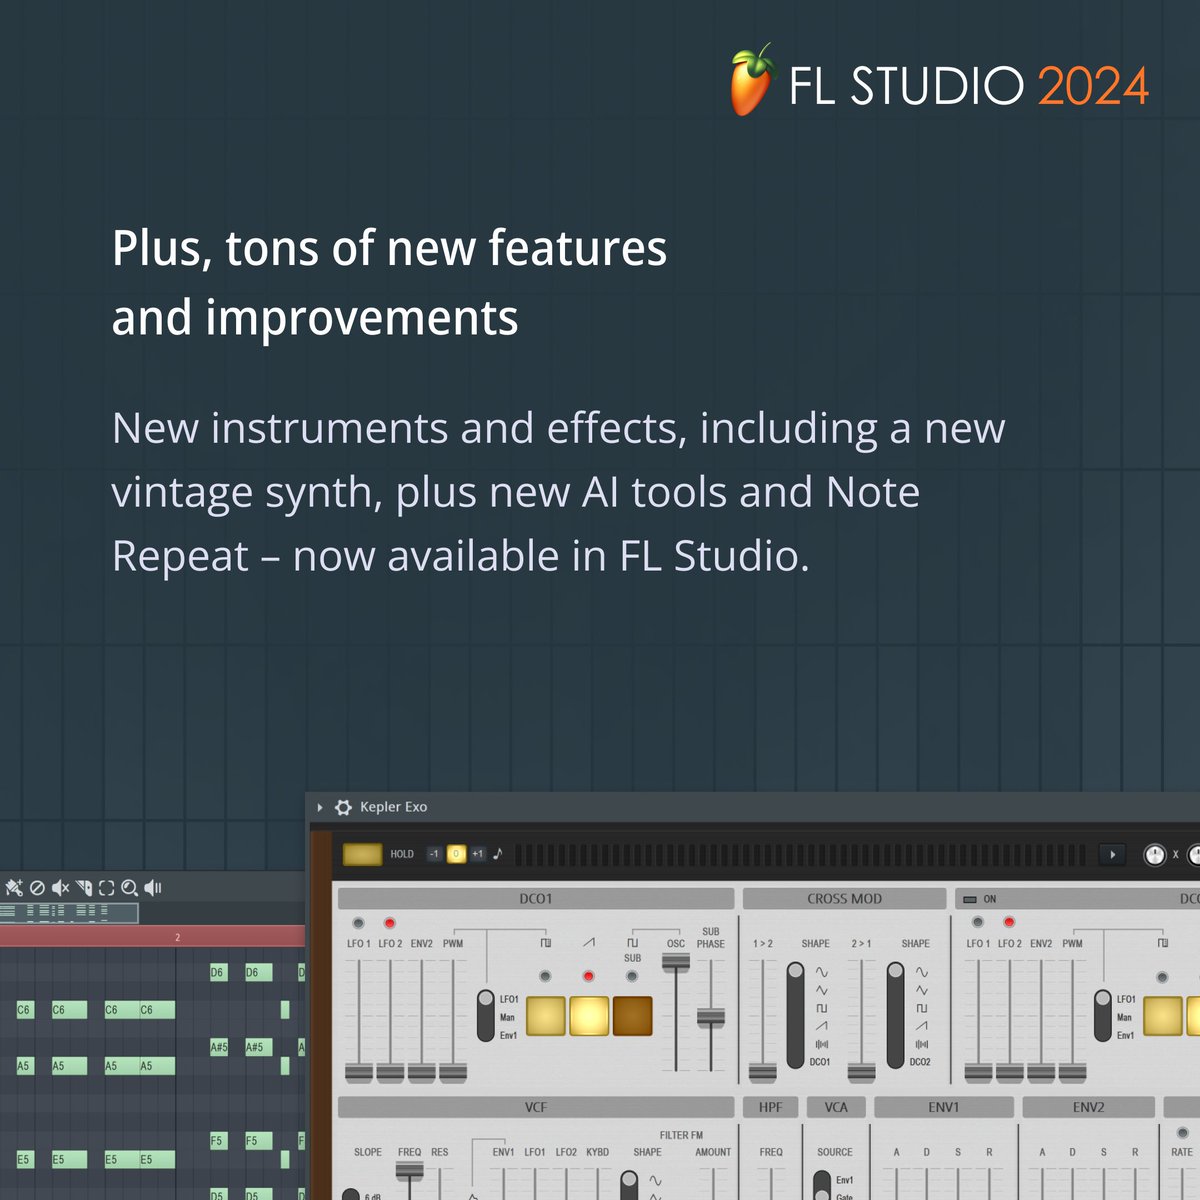The height and width of the screenshot is (1200, 1200).
Task: Click the bar 2 marker in piano roll timeline
Action: (x=177, y=937)
